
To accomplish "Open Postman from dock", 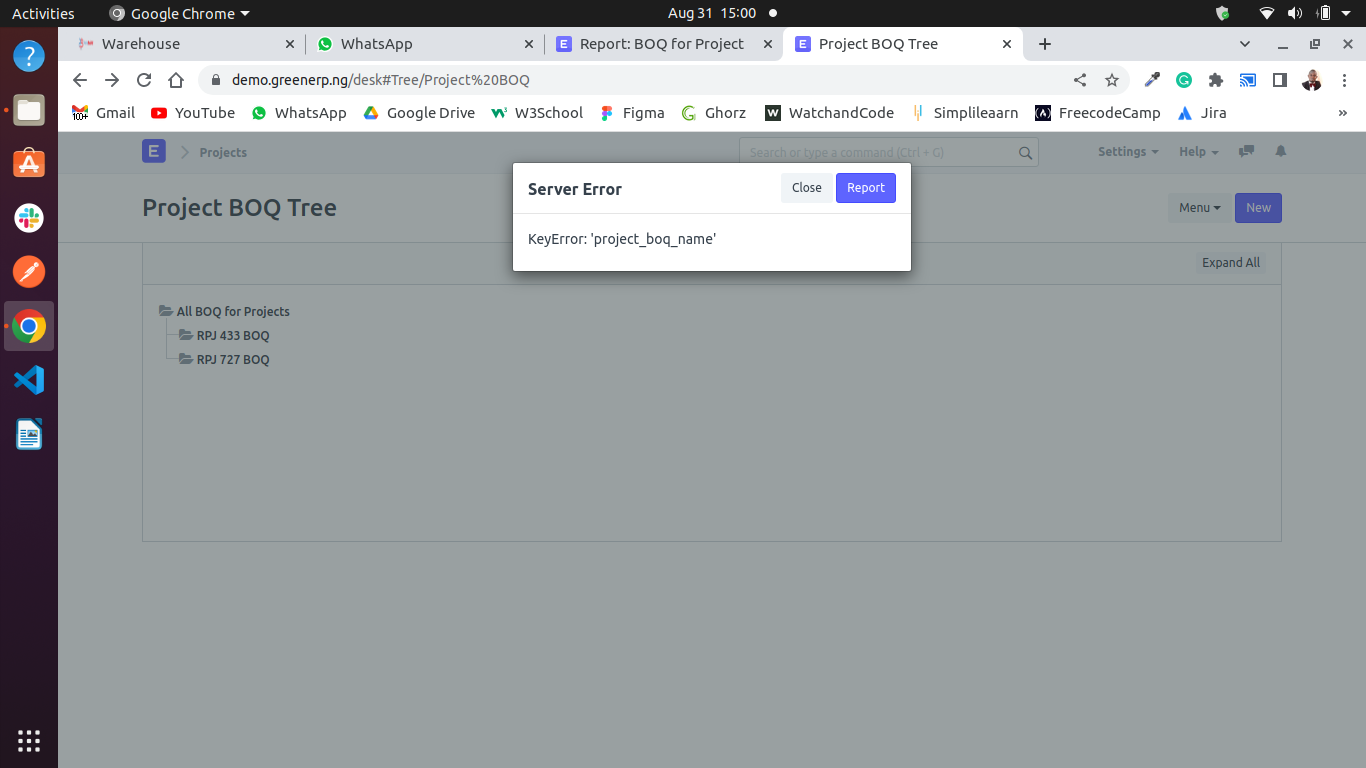I will [x=29, y=271].
